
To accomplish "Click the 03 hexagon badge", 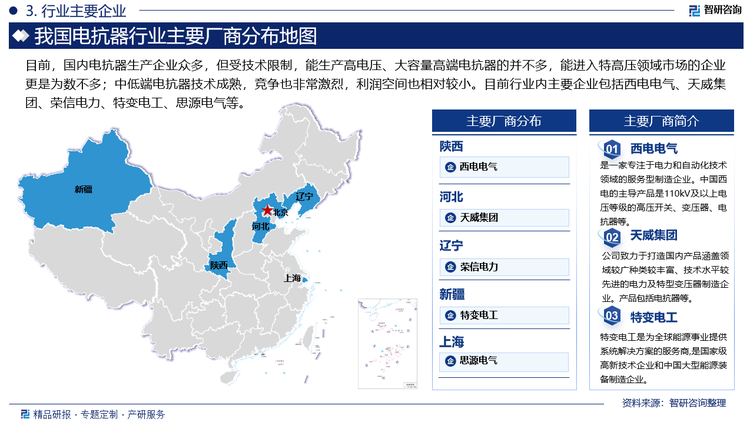I will click(x=612, y=315).
